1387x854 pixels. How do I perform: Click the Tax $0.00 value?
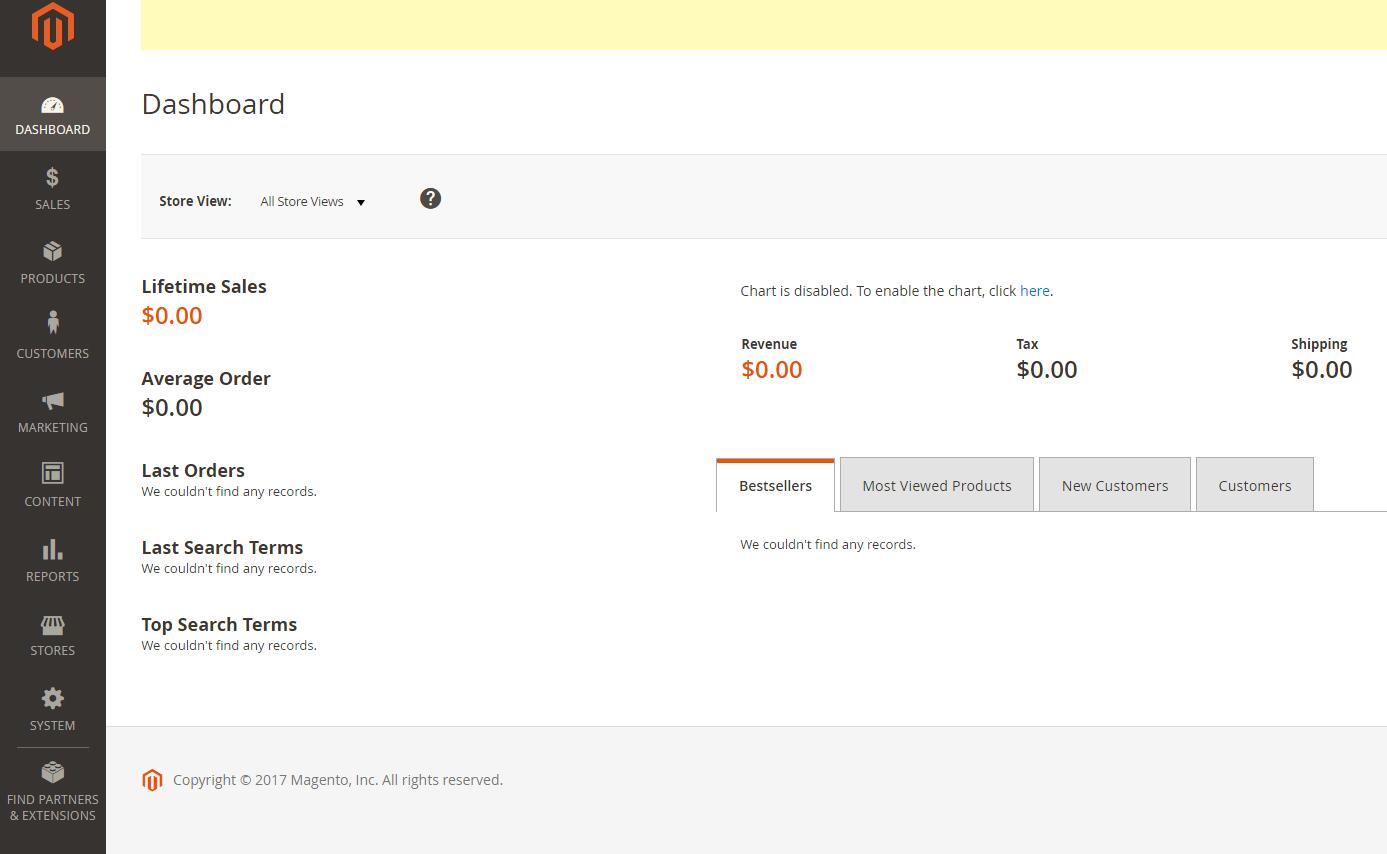click(x=1047, y=370)
